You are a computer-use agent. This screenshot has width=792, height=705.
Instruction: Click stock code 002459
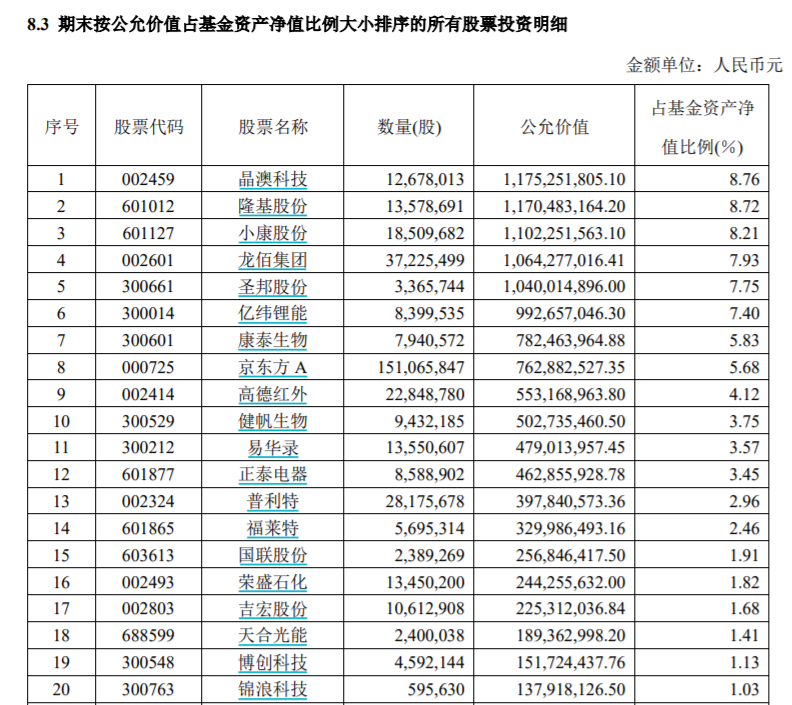[148, 179]
